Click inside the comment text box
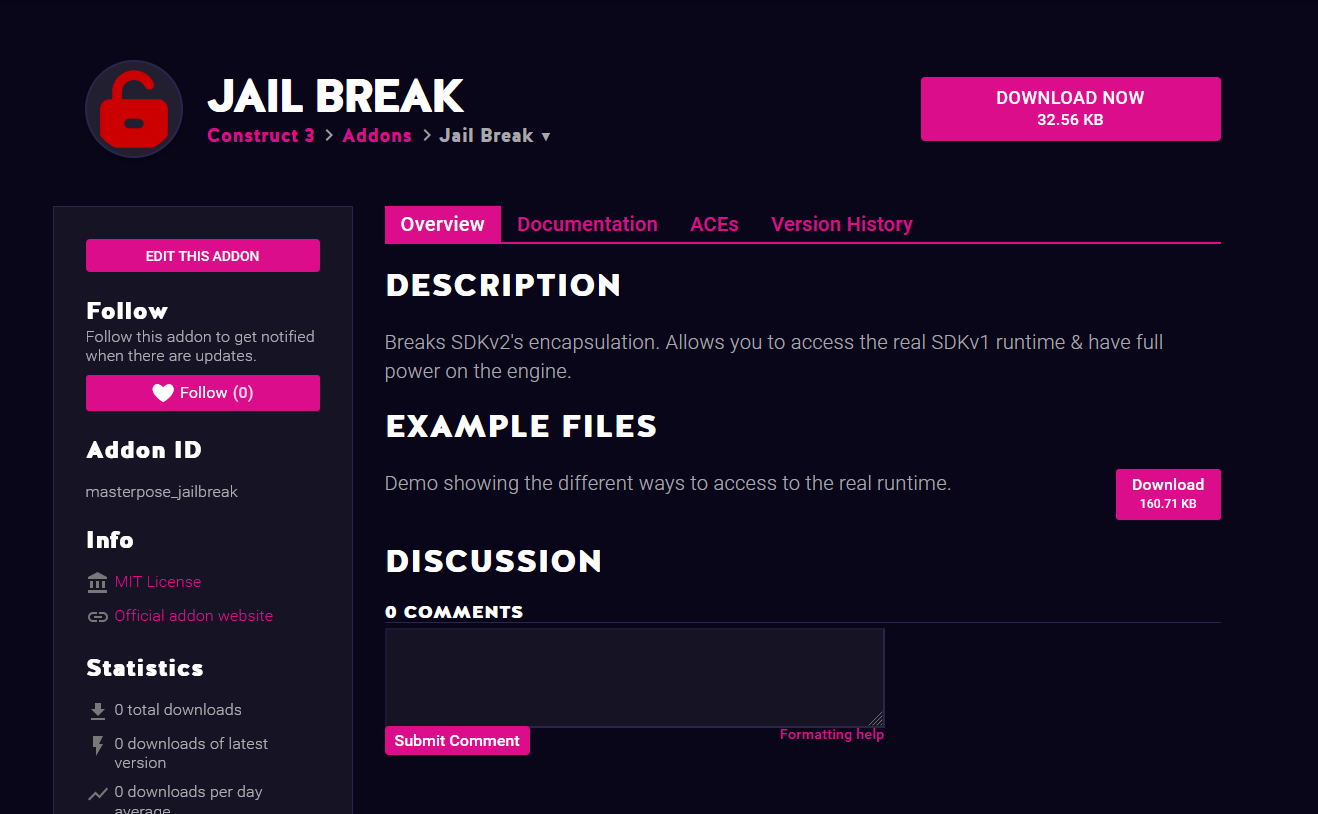 tap(635, 677)
